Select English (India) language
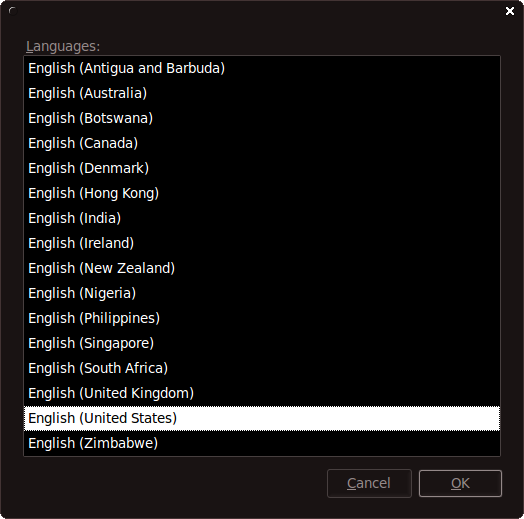Image resolution: width=524 pixels, height=519 pixels. click(262, 218)
